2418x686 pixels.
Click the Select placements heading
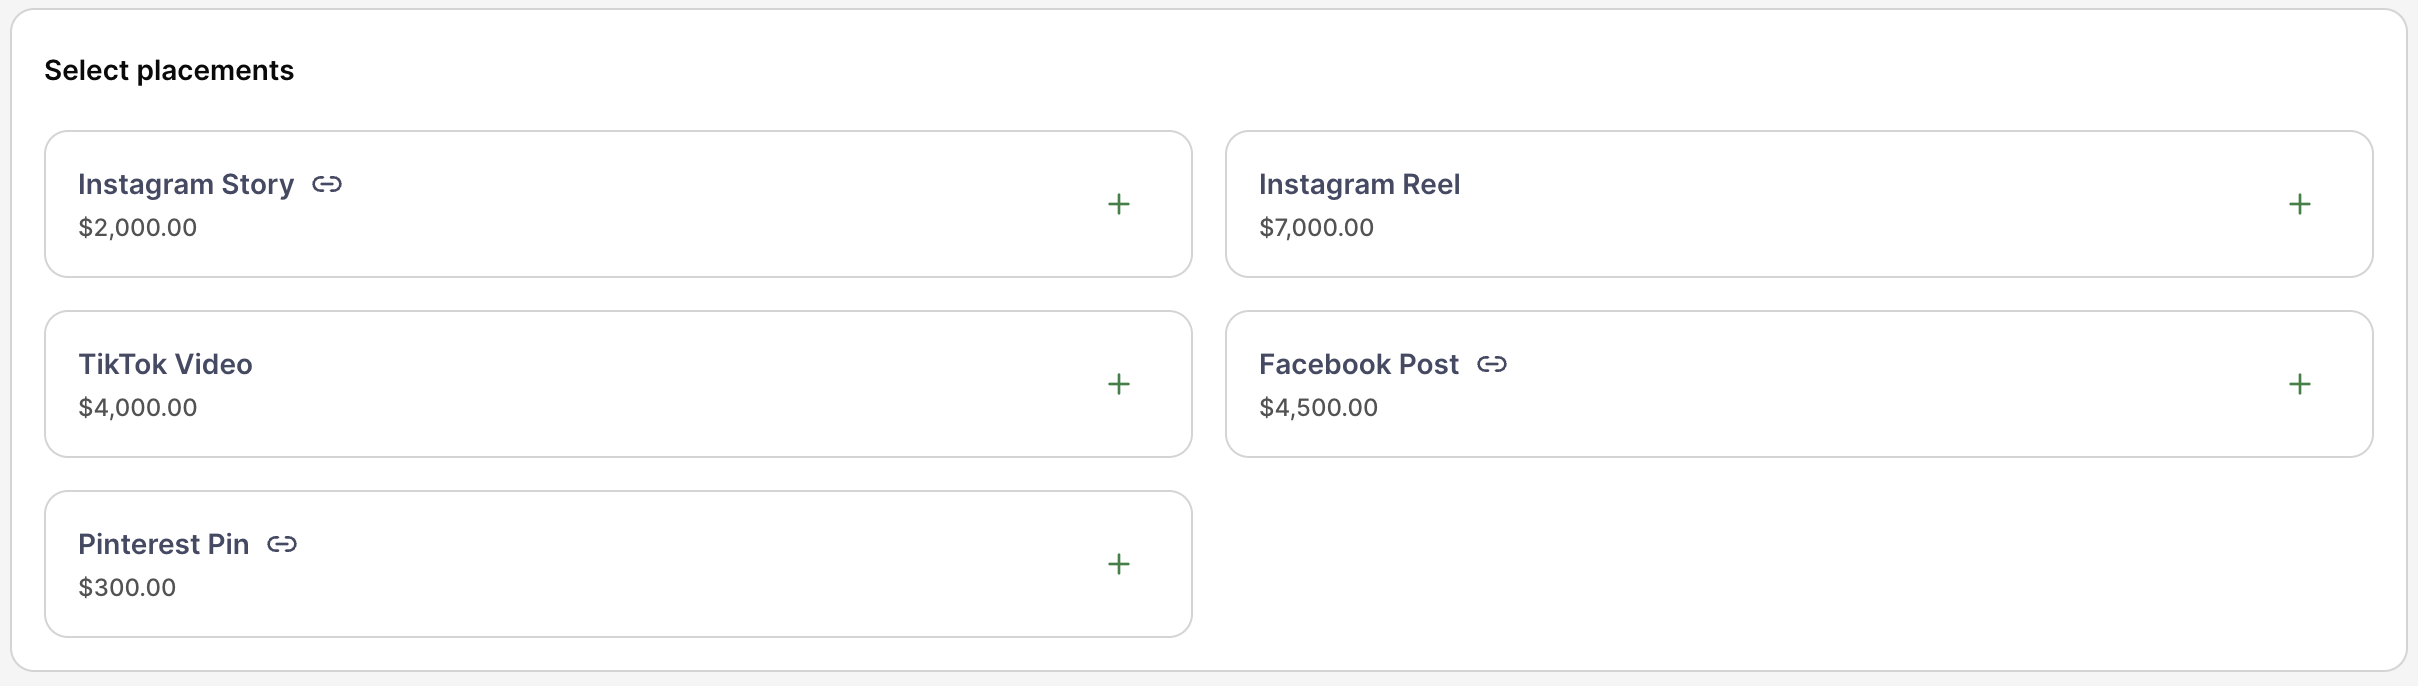pyautogui.click(x=169, y=71)
